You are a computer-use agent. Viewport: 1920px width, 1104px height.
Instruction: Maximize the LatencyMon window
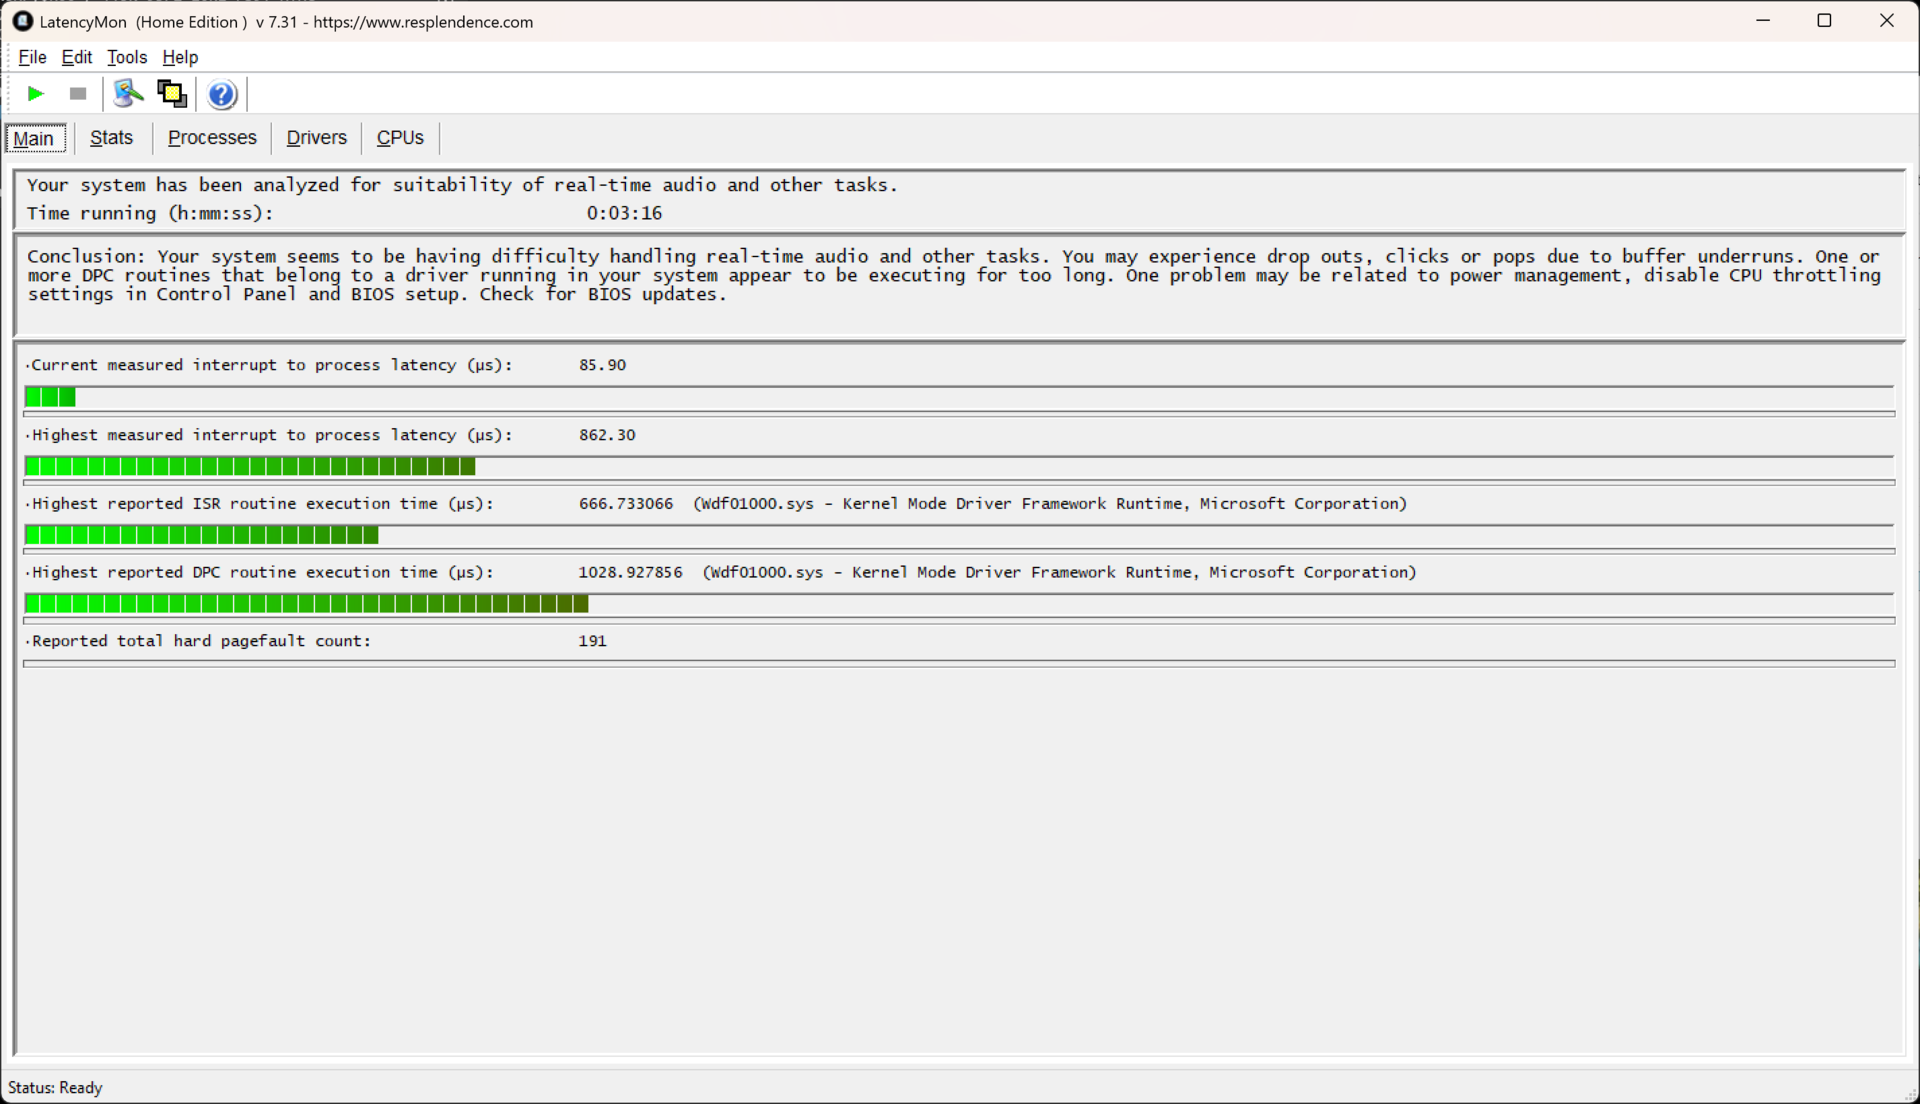tap(1824, 21)
